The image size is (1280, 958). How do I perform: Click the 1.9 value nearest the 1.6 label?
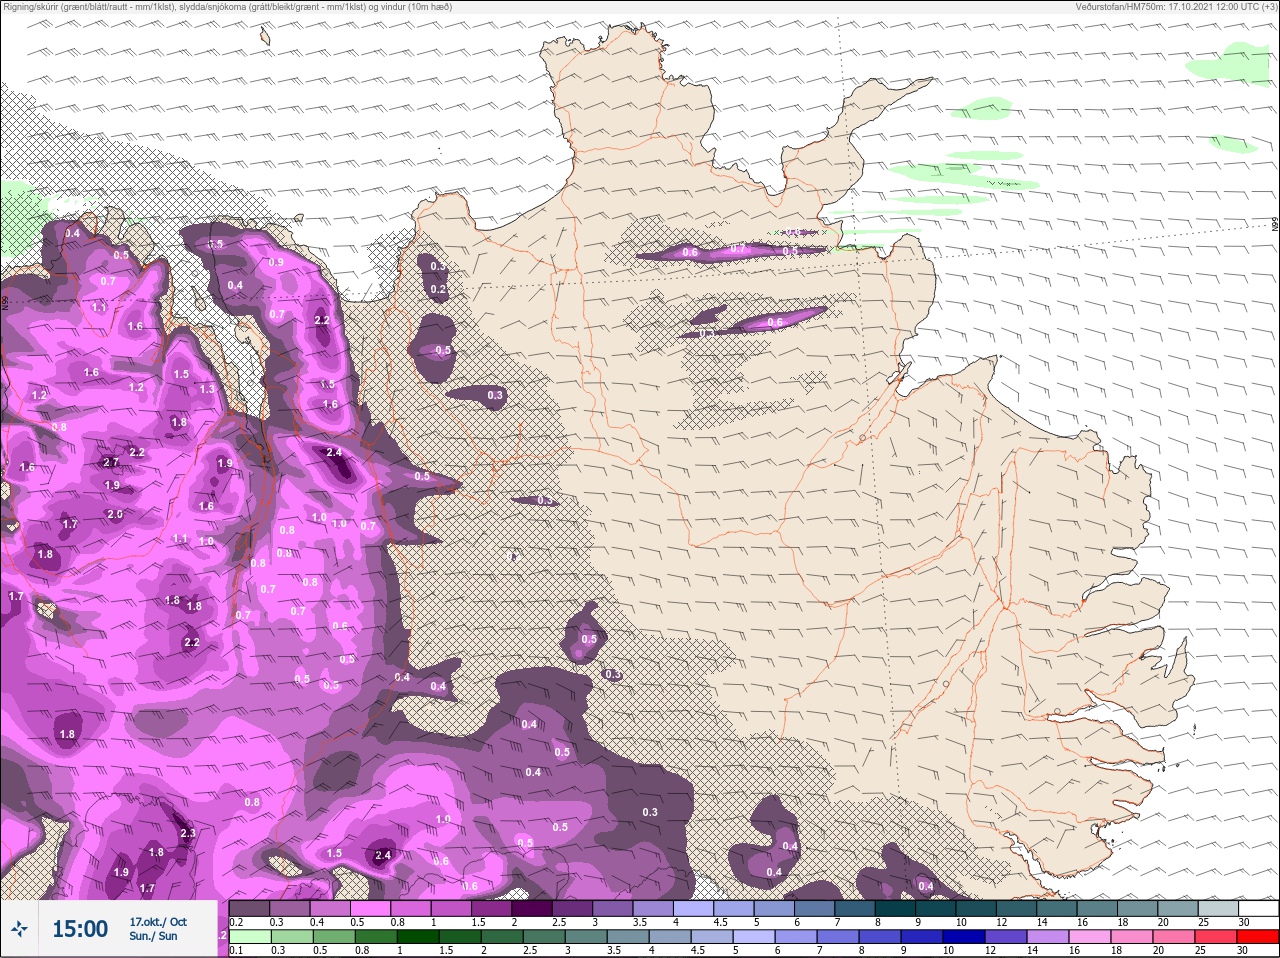[x=225, y=463]
